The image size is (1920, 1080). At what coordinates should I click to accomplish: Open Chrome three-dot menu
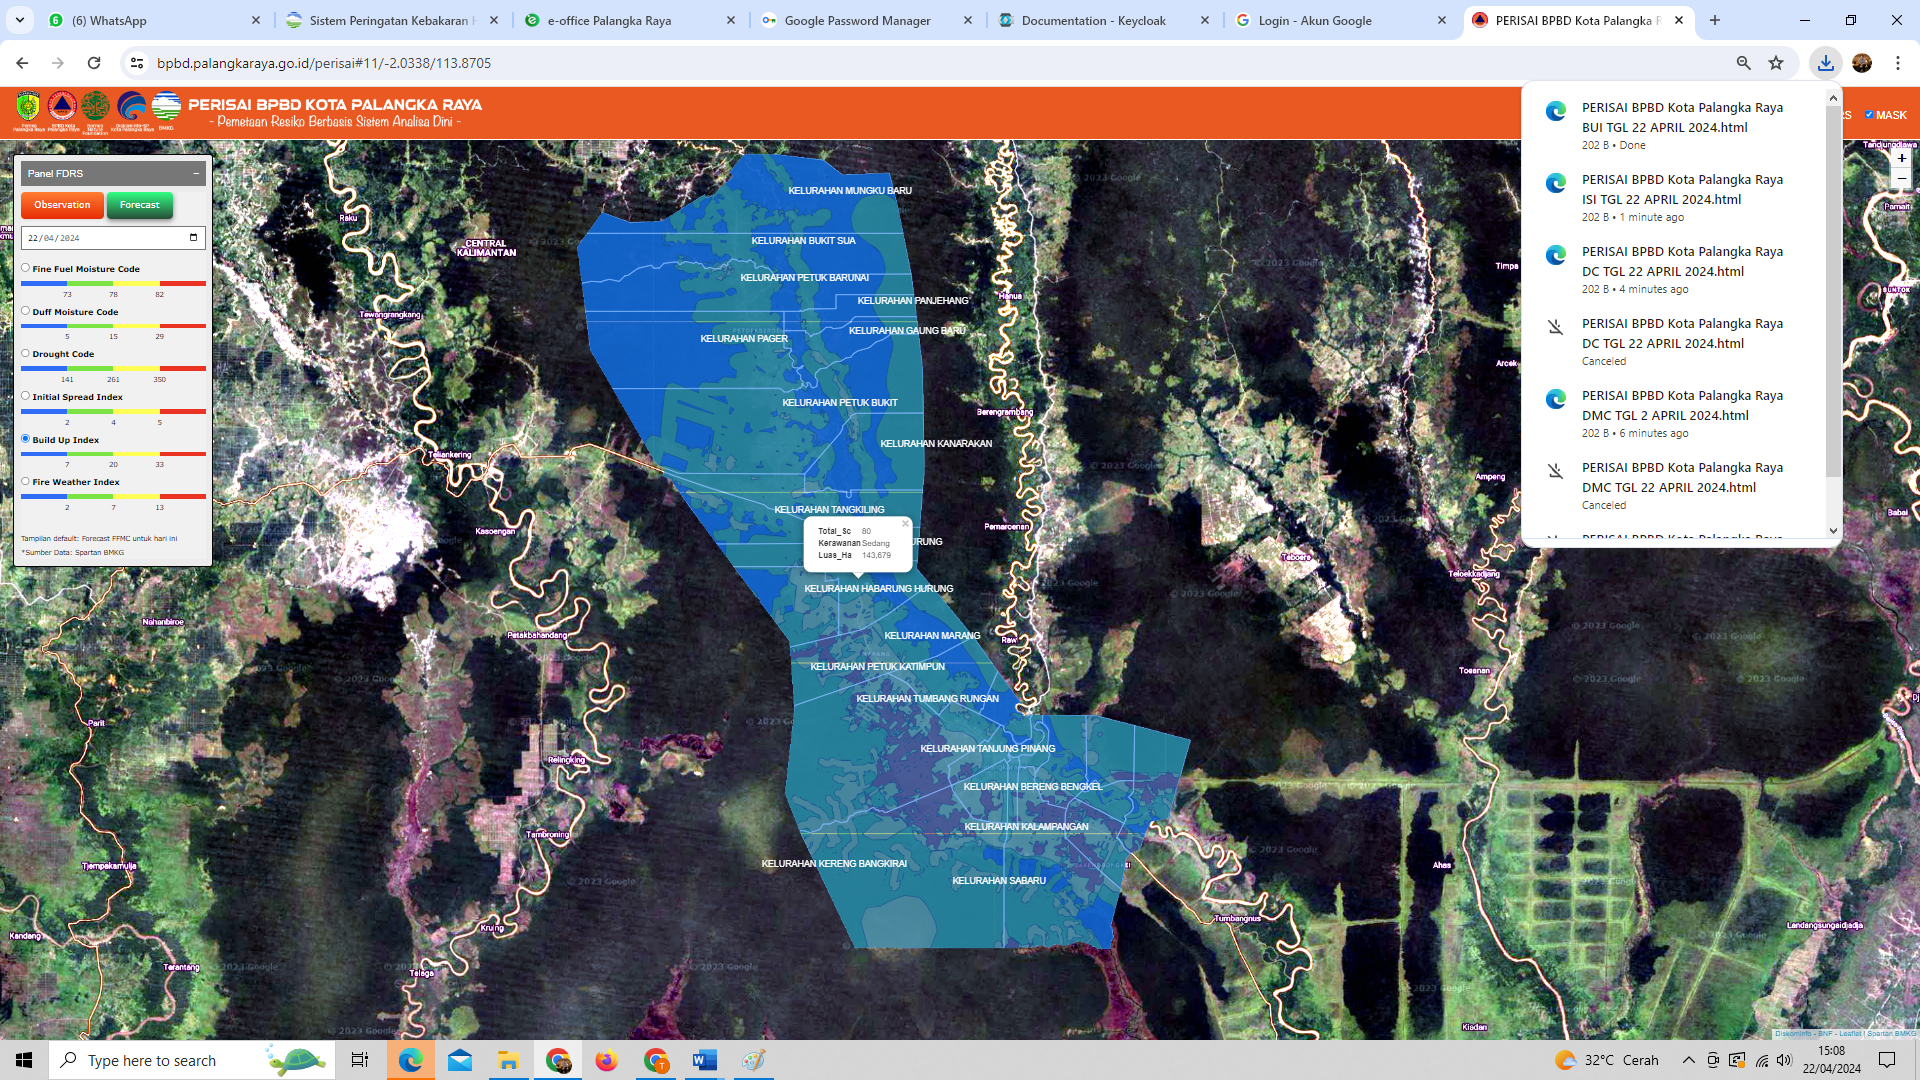tap(1897, 63)
